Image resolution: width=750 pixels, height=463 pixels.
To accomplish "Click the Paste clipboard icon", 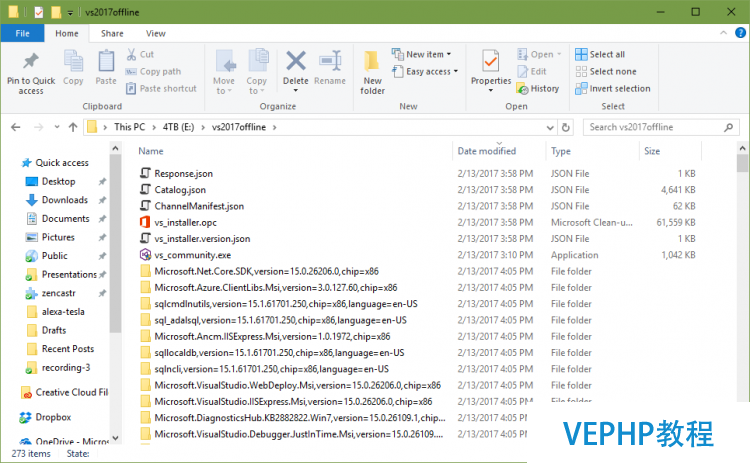I will click(x=106, y=61).
